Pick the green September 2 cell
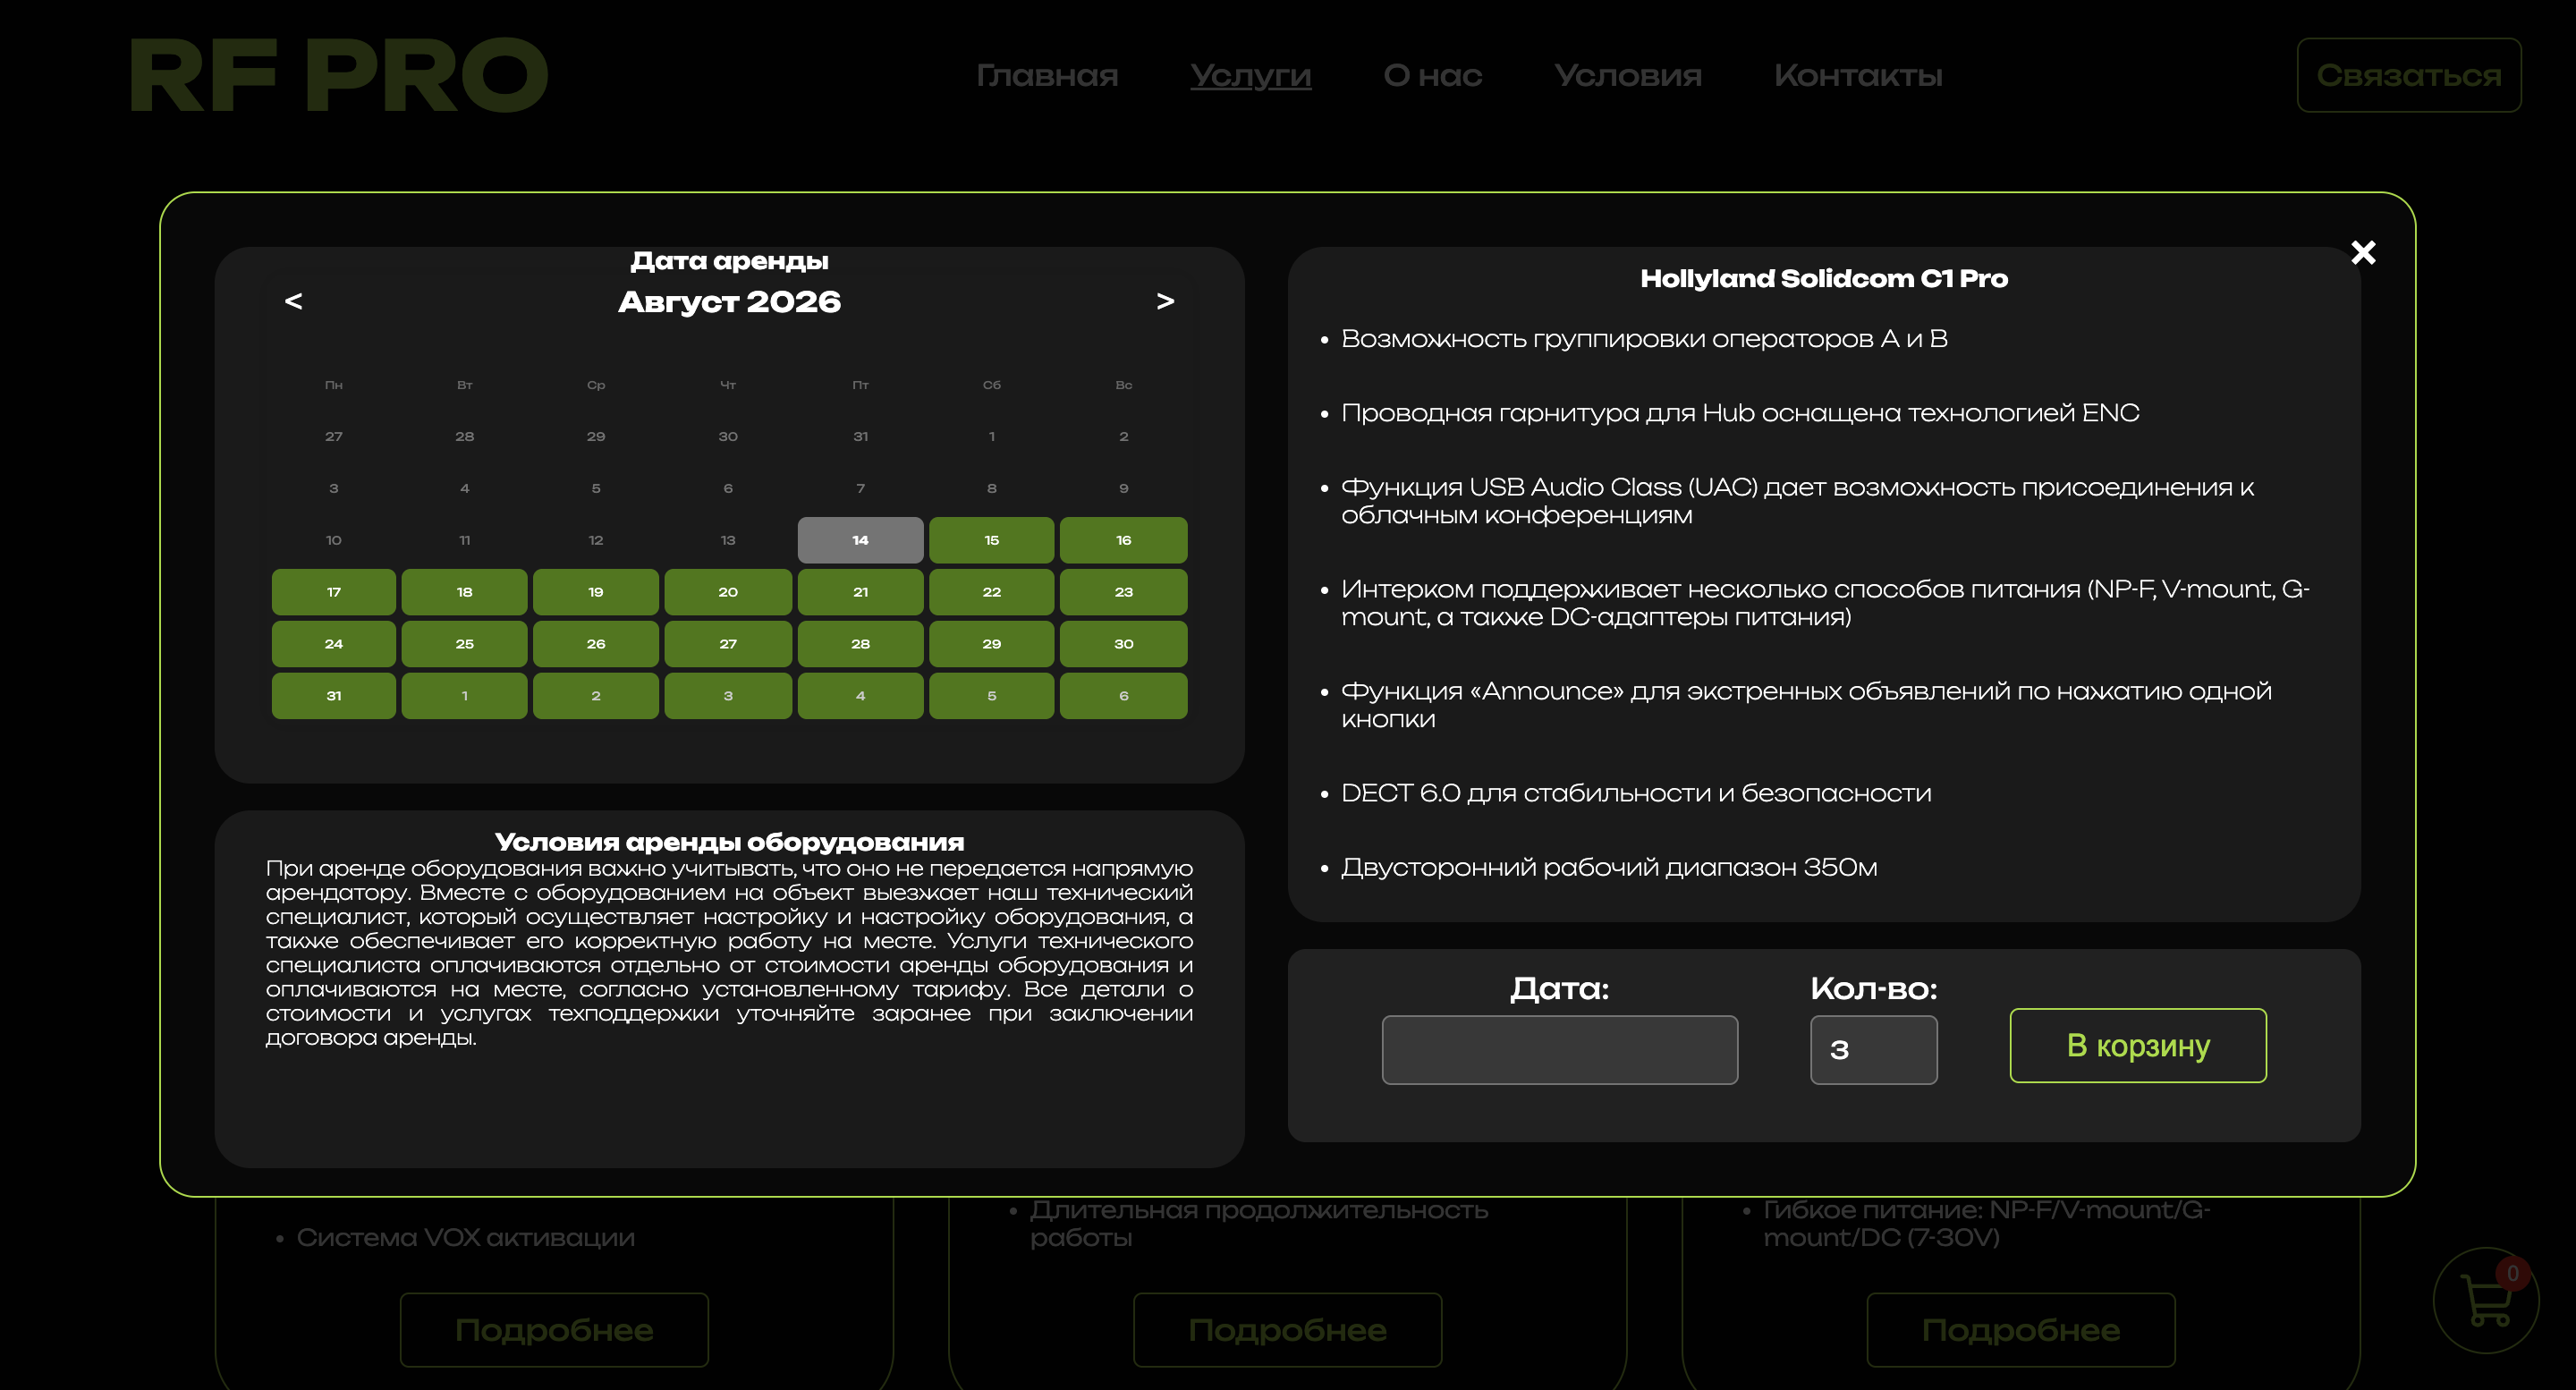 coord(596,696)
